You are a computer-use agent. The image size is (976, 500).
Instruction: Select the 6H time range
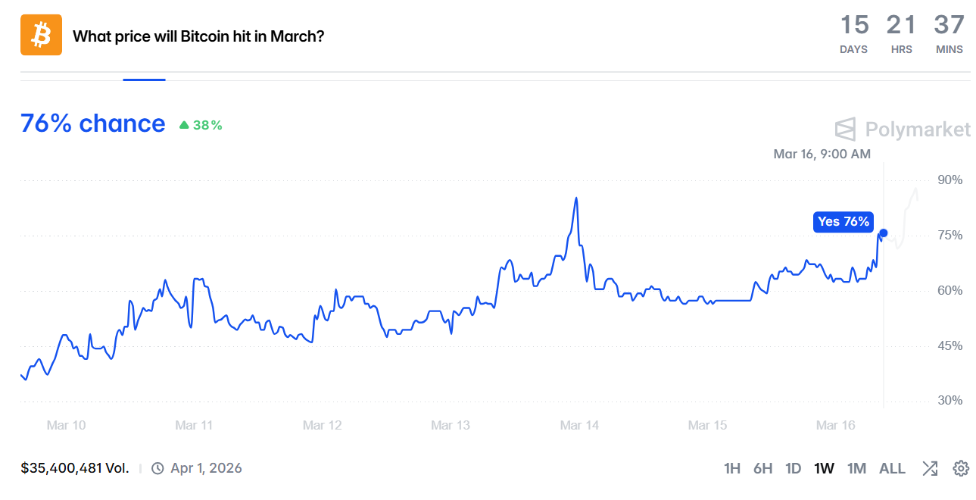763,468
